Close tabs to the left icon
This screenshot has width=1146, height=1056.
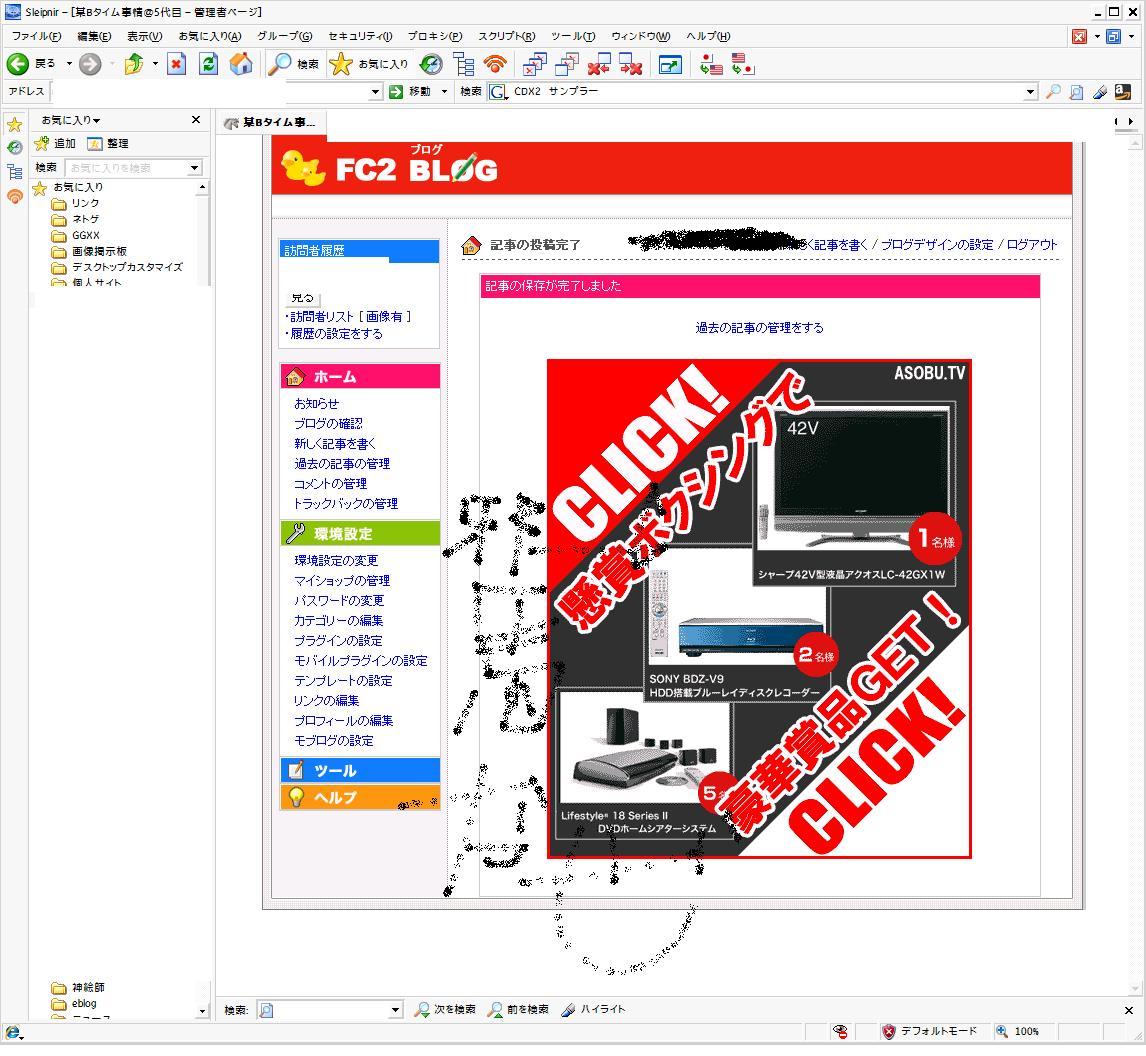(599, 64)
